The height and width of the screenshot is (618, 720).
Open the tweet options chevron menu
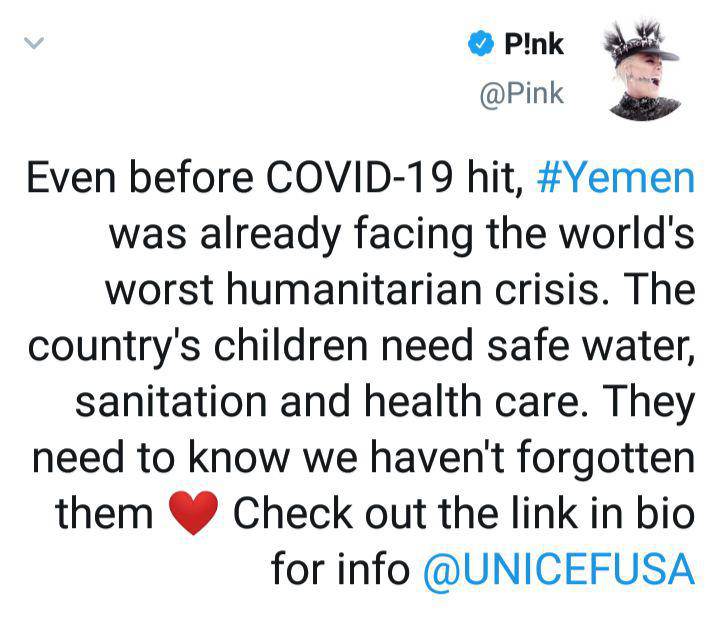(x=34, y=43)
